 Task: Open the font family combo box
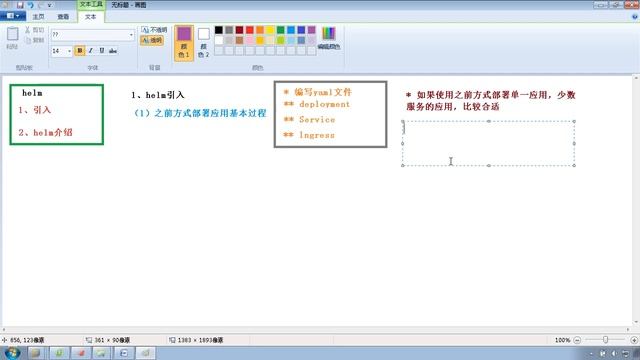click(x=92, y=35)
